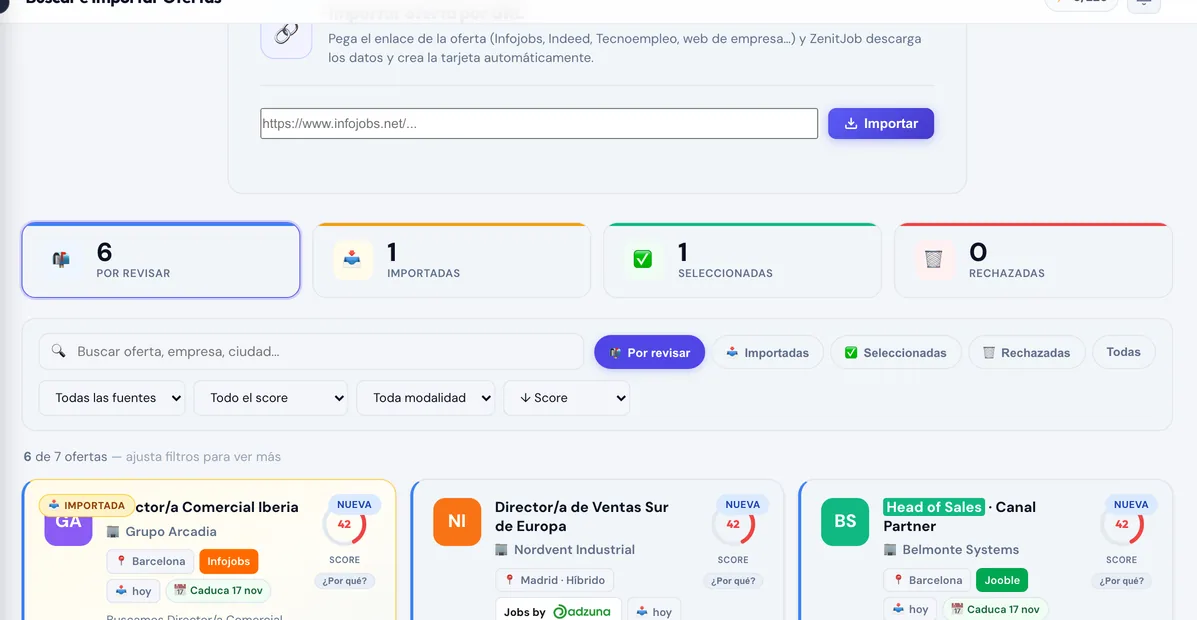Click the green checkmark icon in Seleccionadas card
This screenshot has height=620, width=1197.
[x=643, y=260]
